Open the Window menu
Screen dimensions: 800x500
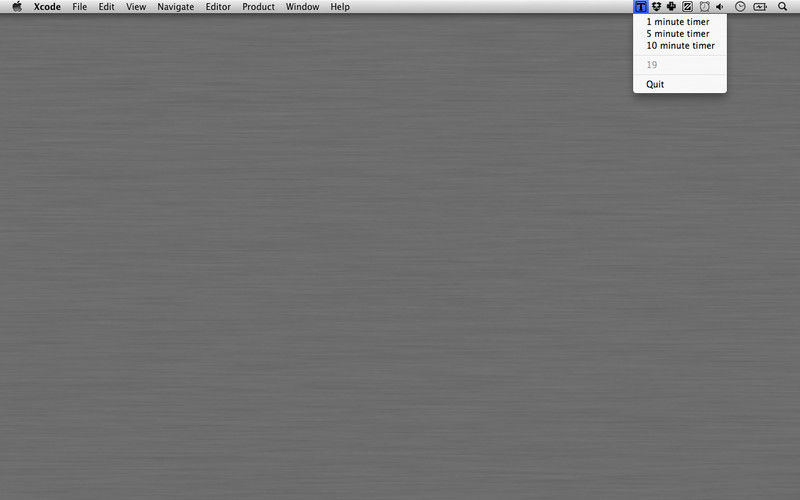click(x=302, y=7)
